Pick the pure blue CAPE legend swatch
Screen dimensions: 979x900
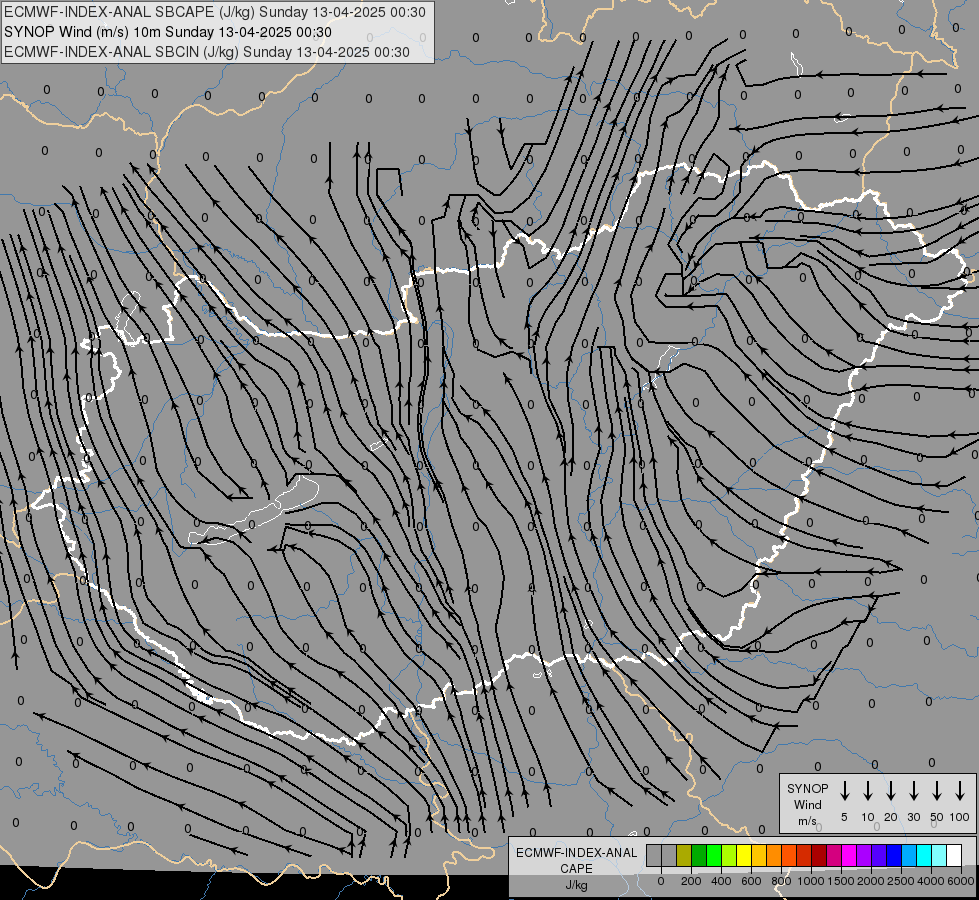(895, 855)
